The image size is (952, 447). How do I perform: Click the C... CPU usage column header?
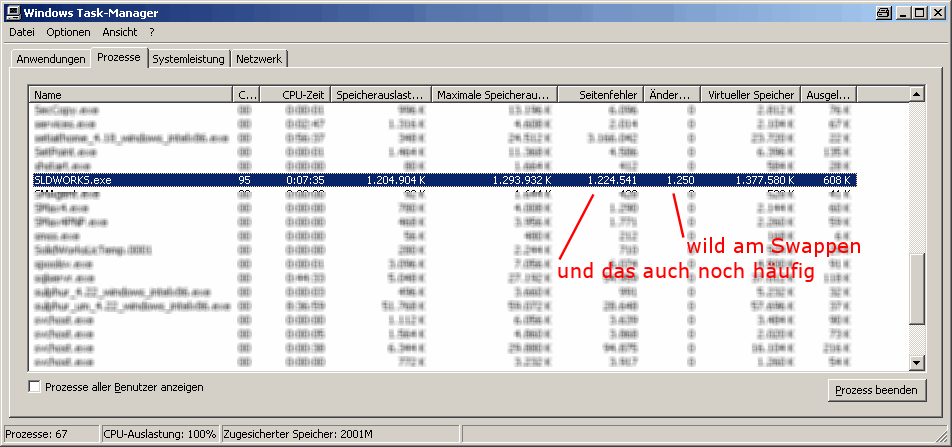coord(246,95)
